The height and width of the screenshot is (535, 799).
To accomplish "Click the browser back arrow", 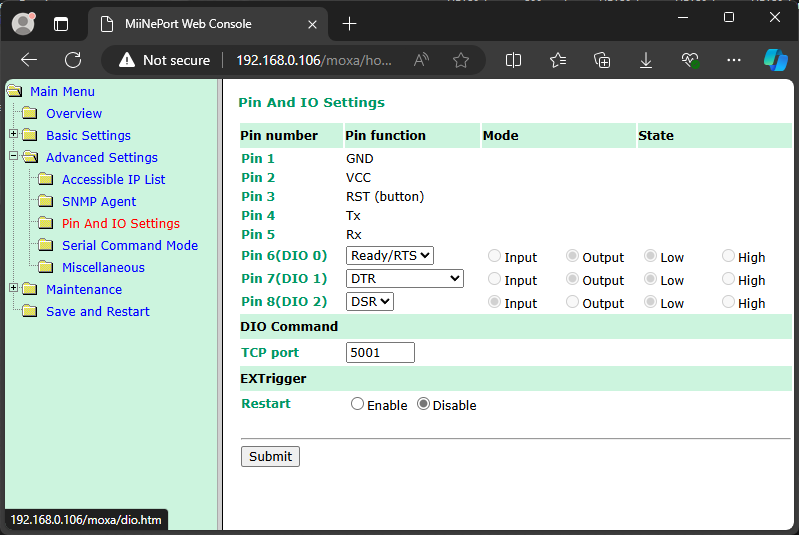I will pyautogui.click(x=29, y=60).
